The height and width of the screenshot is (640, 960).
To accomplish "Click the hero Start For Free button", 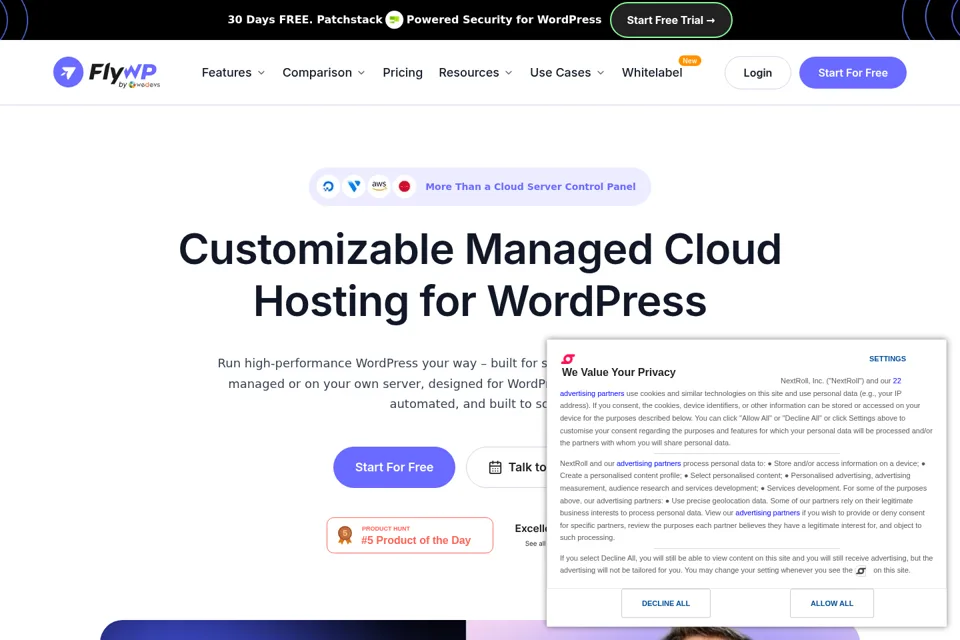I will 394,467.
